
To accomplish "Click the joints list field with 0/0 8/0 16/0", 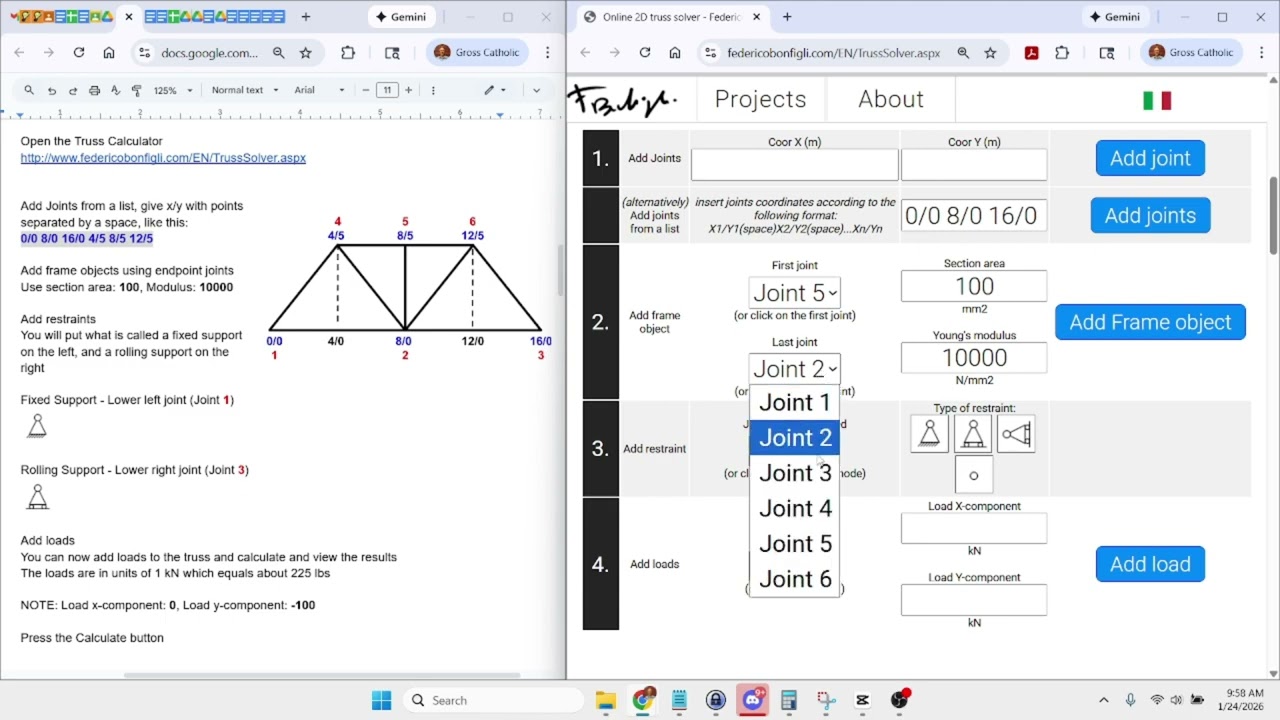I will [974, 215].
